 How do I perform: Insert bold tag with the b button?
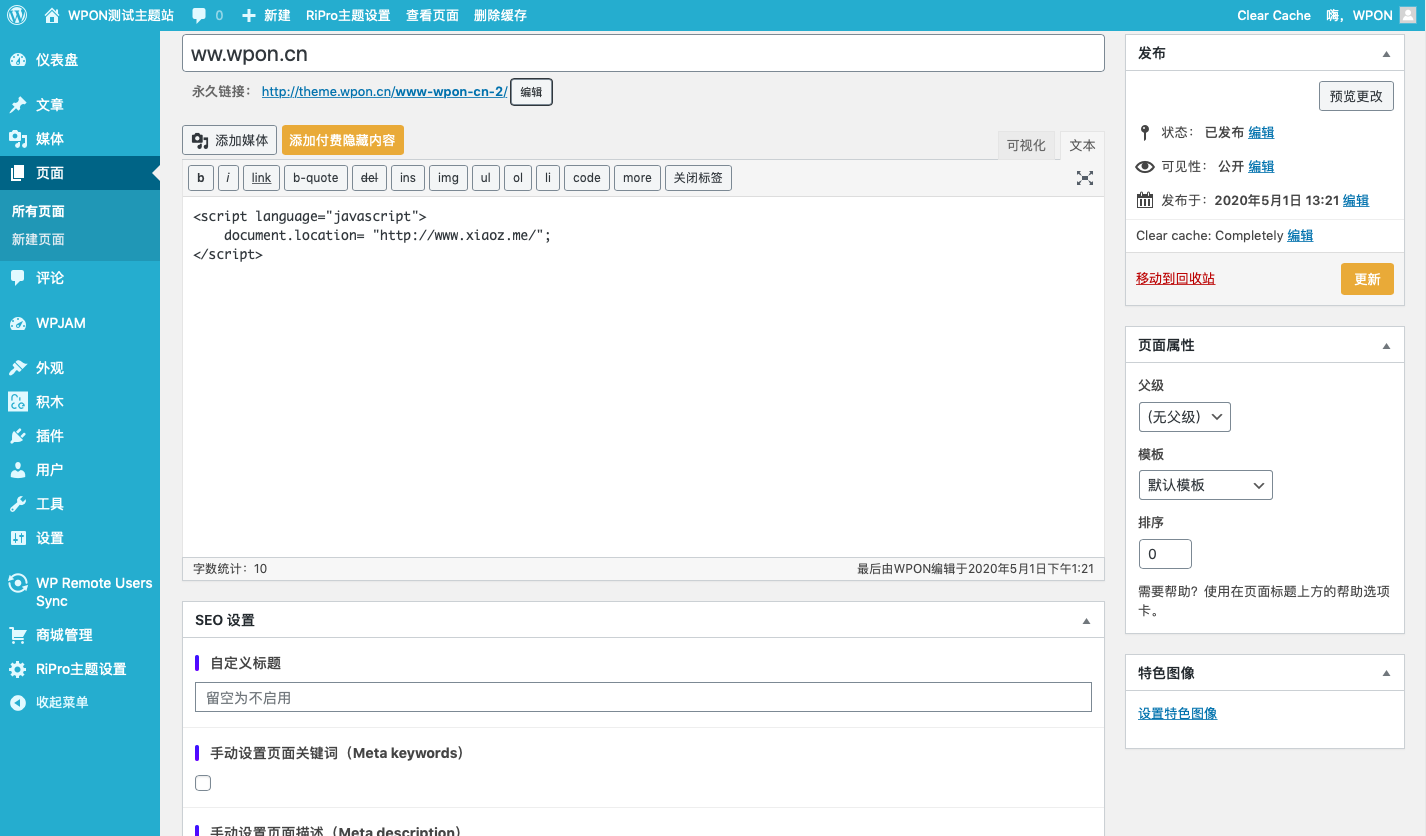click(x=200, y=178)
